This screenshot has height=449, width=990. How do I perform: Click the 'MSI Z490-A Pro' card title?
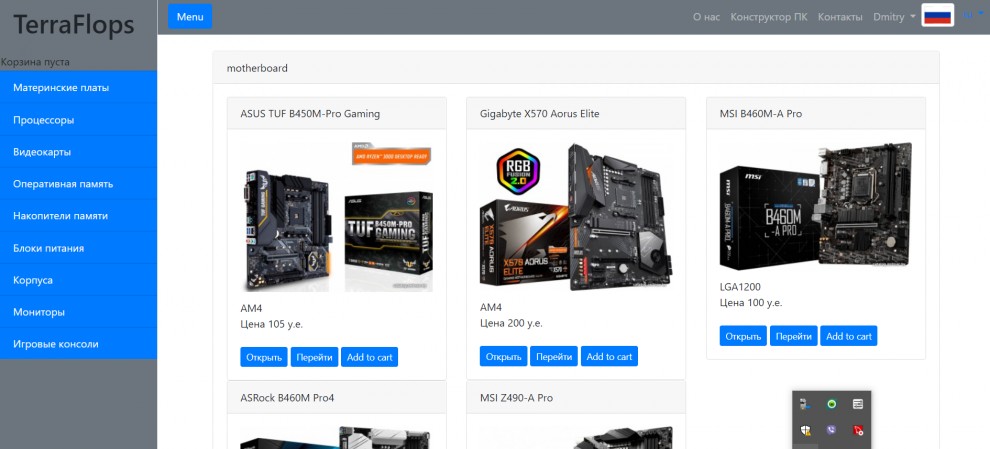click(x=516, y=398)
